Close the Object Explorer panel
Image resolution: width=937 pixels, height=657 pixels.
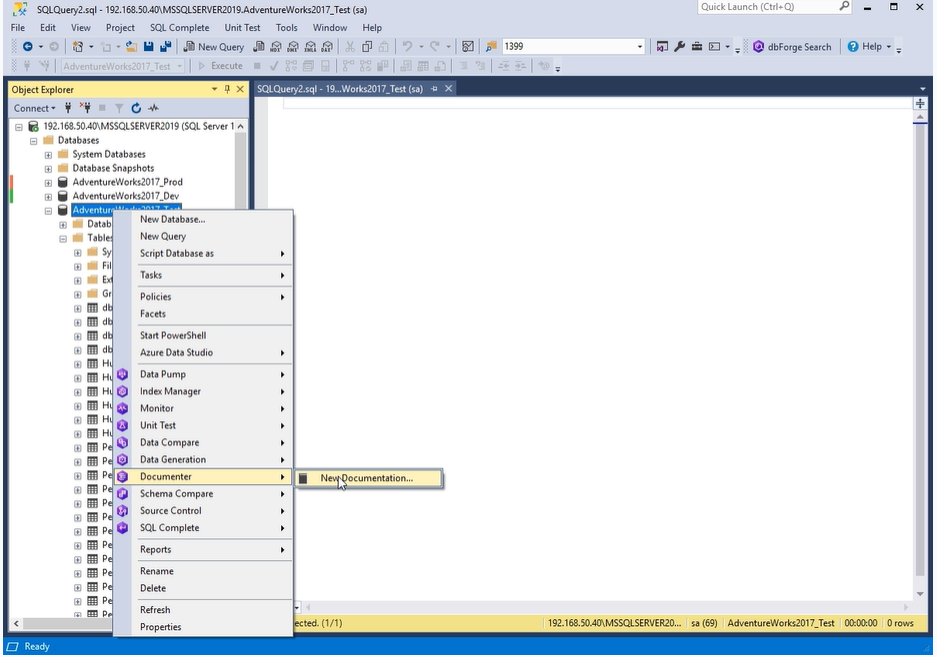point(240,89)
